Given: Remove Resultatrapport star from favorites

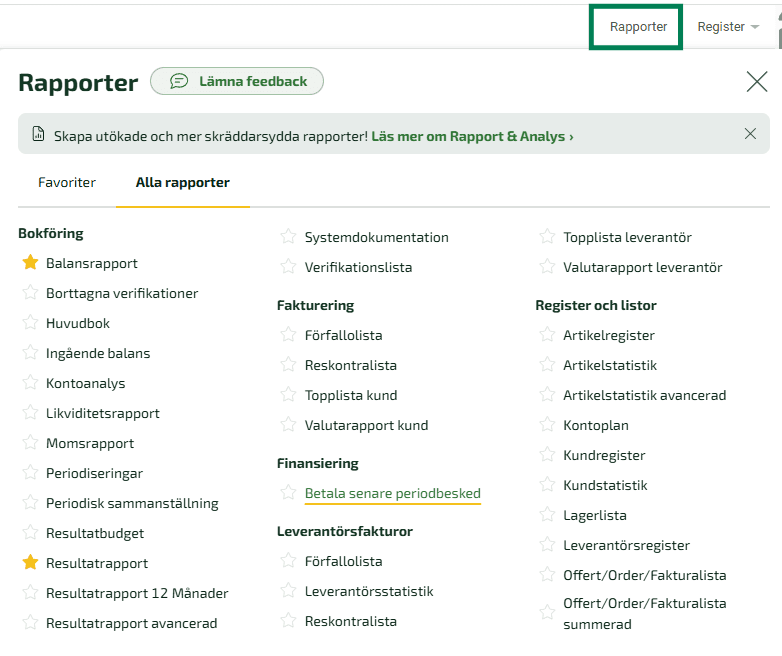Looking at the screenshot, I should click(30, 562).
